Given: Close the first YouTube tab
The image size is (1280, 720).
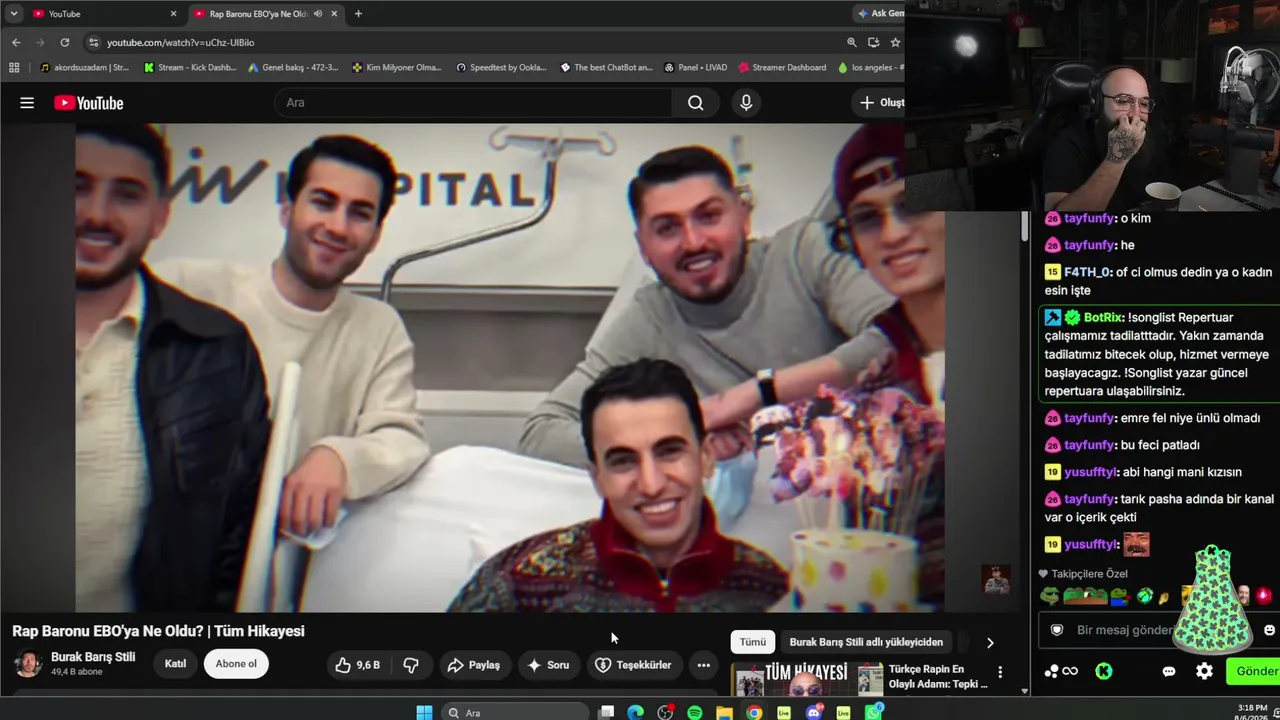Looking at the screenshot, I should point(173,14).
